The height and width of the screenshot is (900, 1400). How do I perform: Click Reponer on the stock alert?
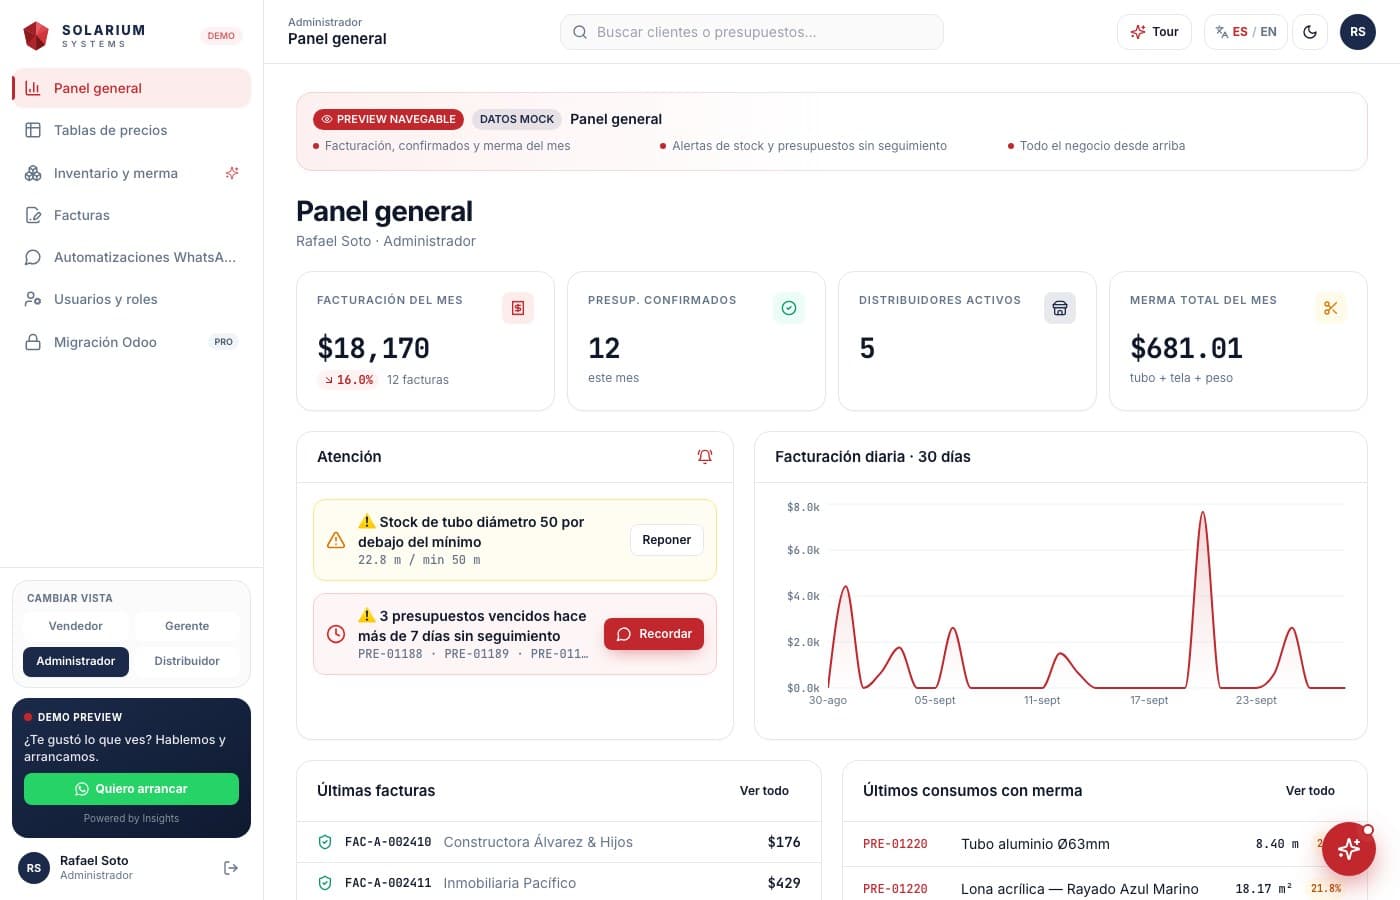(x=667, y=540)
